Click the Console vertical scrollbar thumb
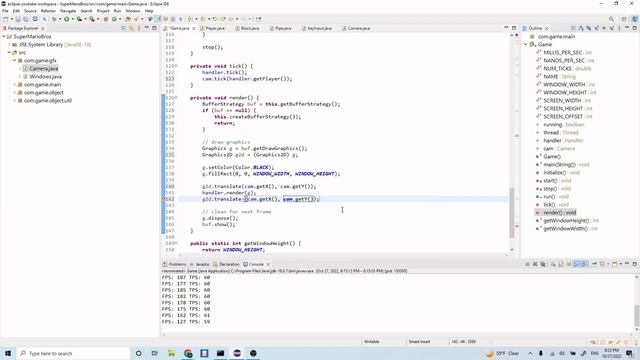 pyautogui.click(x=637, y=316)
